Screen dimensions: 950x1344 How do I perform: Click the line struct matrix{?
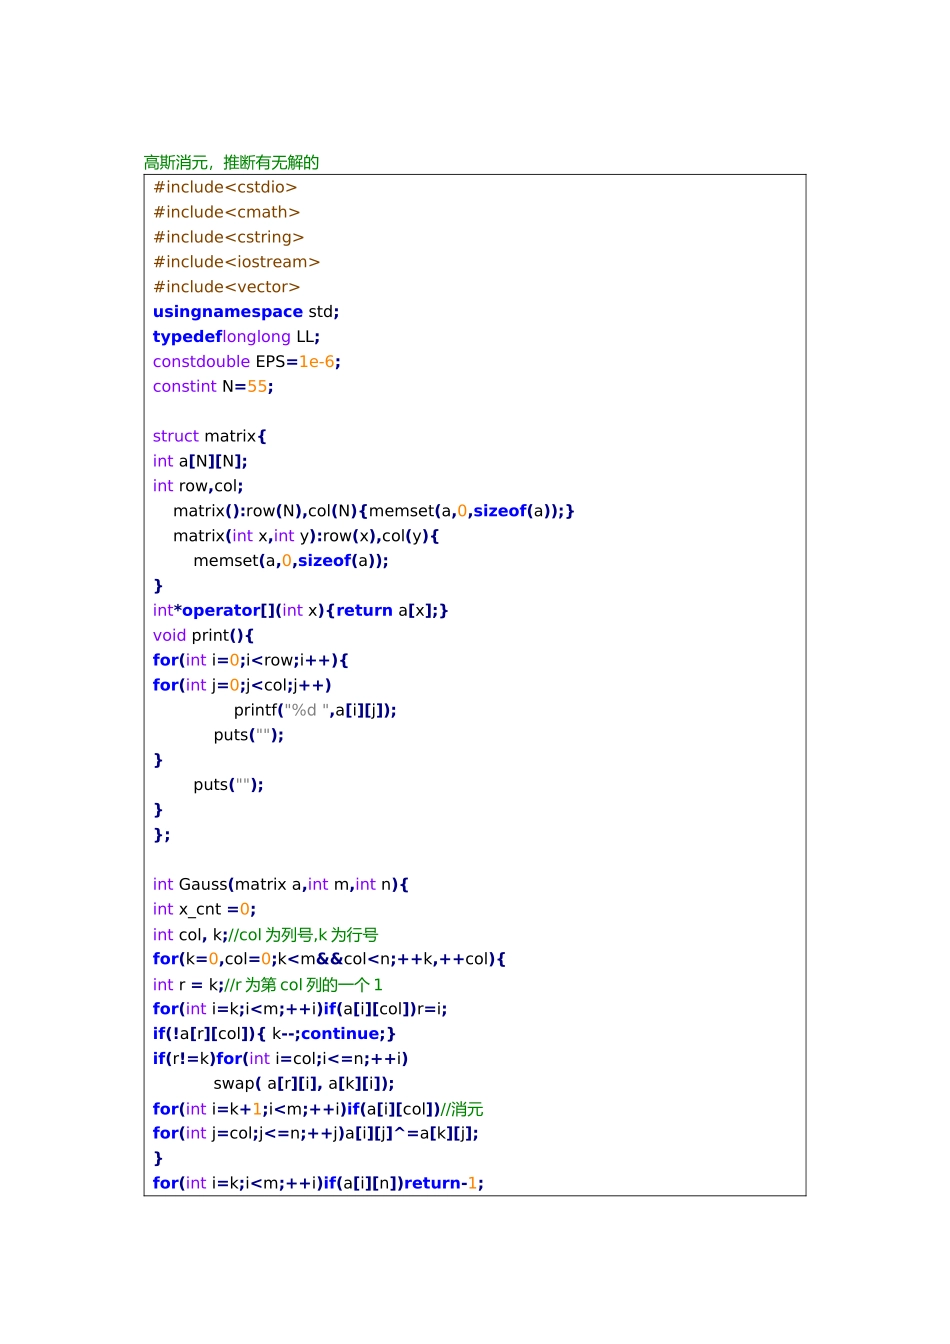coord(210,436)
